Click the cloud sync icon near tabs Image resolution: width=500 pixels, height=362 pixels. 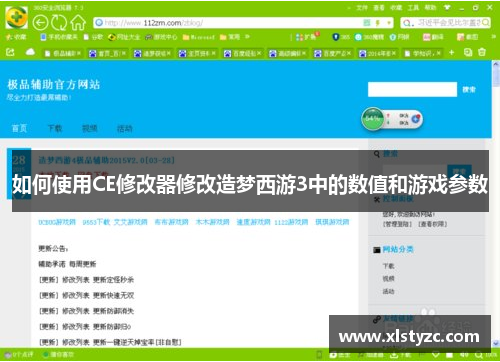click(30, 52)
